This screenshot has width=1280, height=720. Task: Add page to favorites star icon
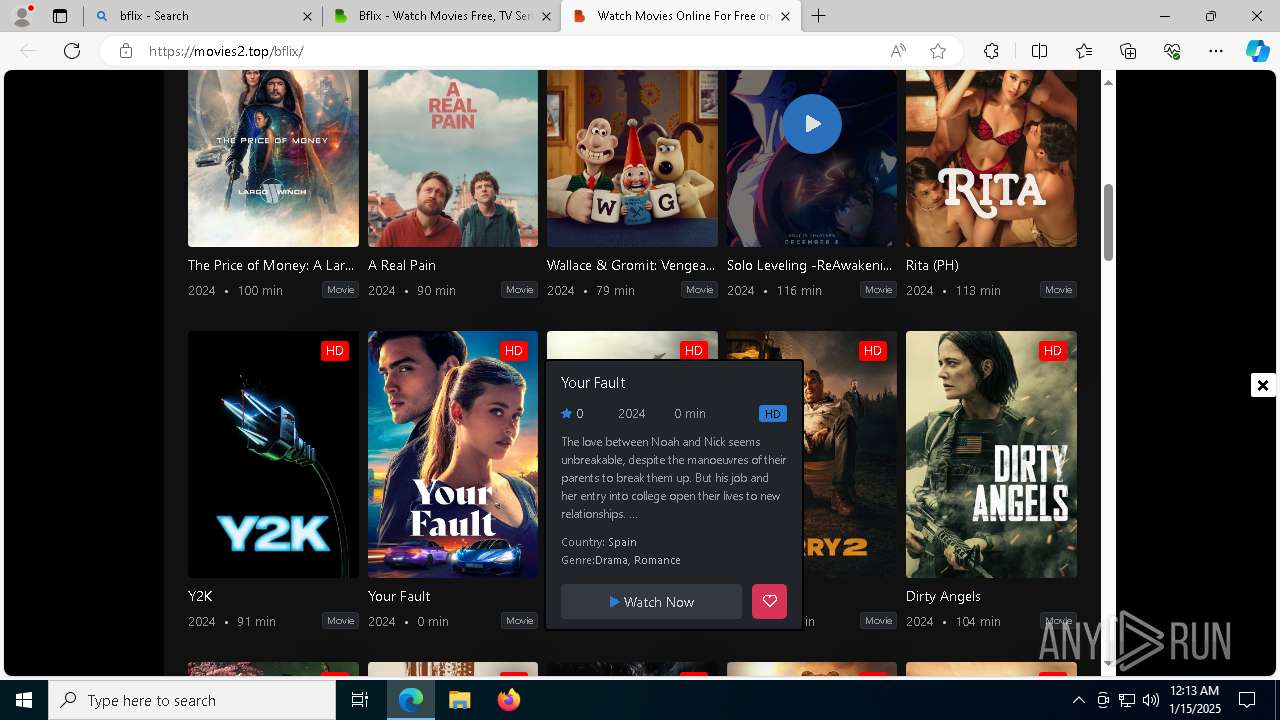(x=938, y=51)
